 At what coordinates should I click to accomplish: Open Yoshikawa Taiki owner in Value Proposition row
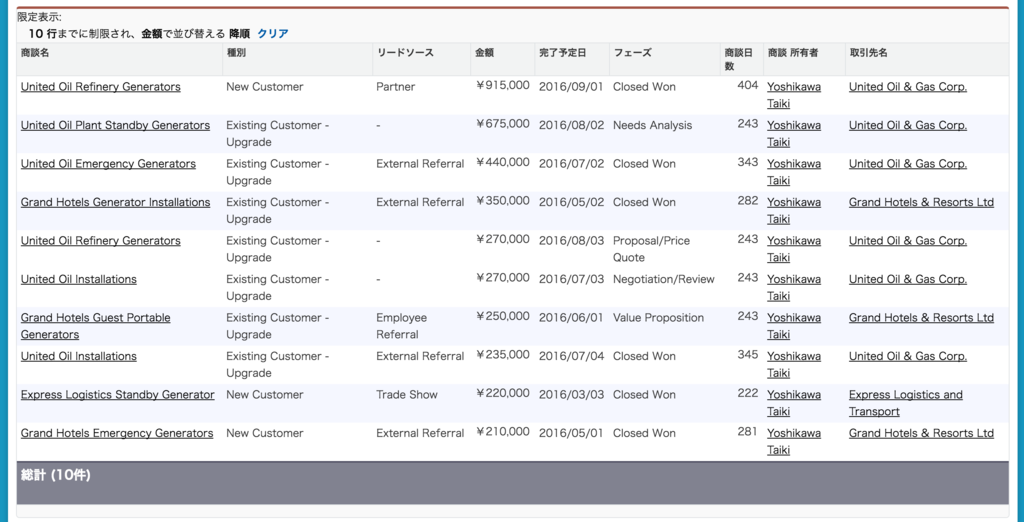pyautogui.click(x=794, y=327)
